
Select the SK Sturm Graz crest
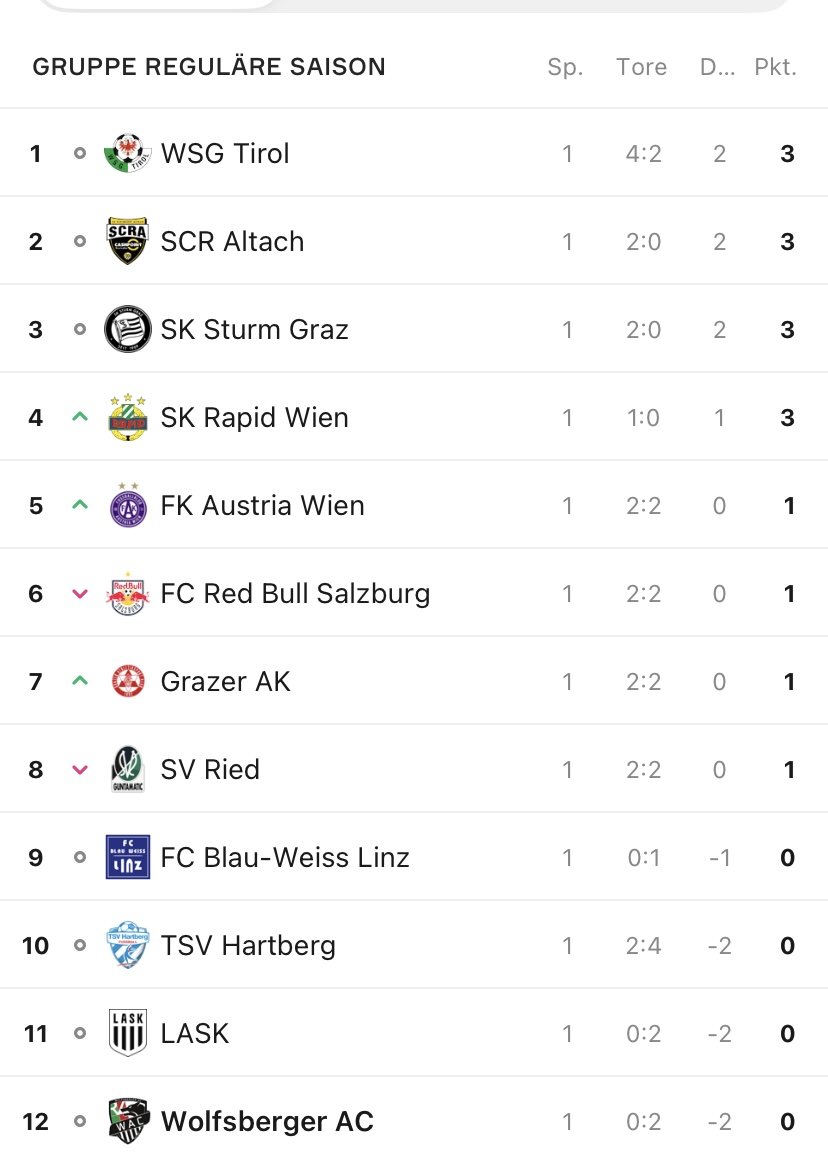pyautogui.click(x=128, y=329)
